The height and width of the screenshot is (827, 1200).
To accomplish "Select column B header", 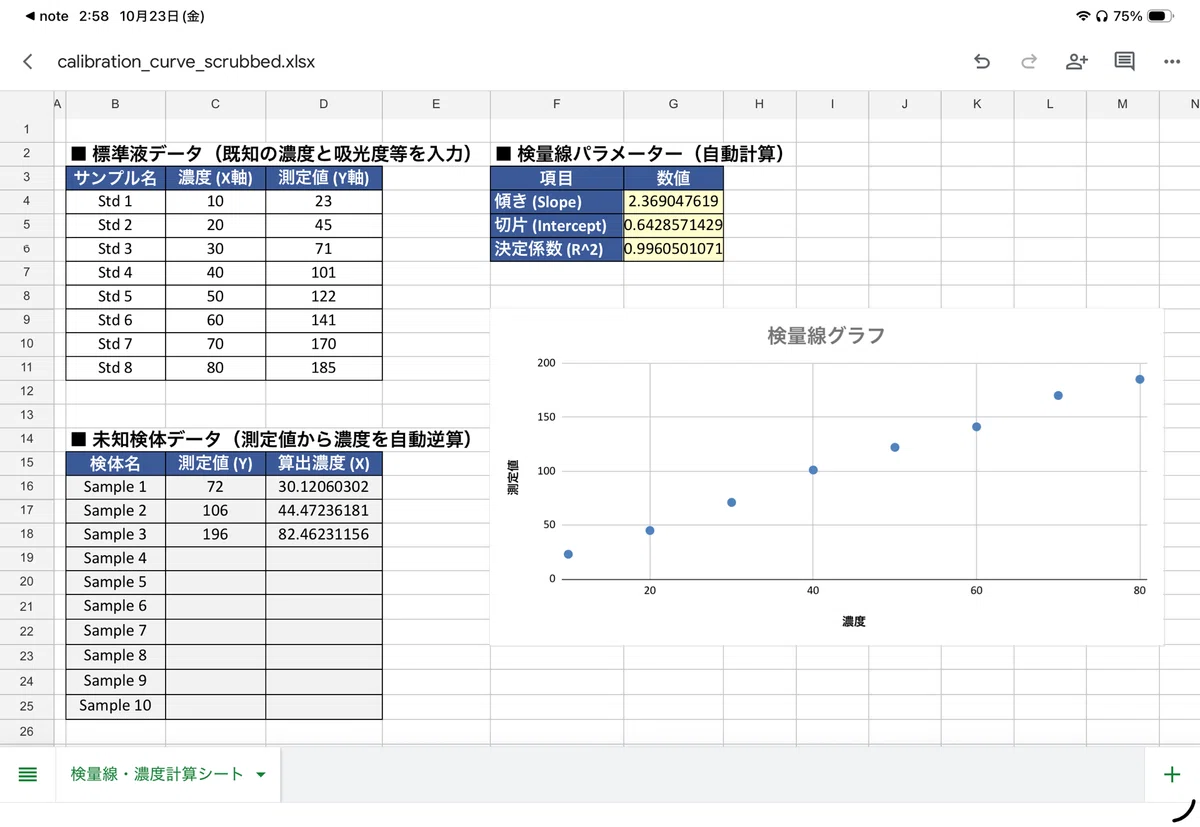I will point(116,104).
